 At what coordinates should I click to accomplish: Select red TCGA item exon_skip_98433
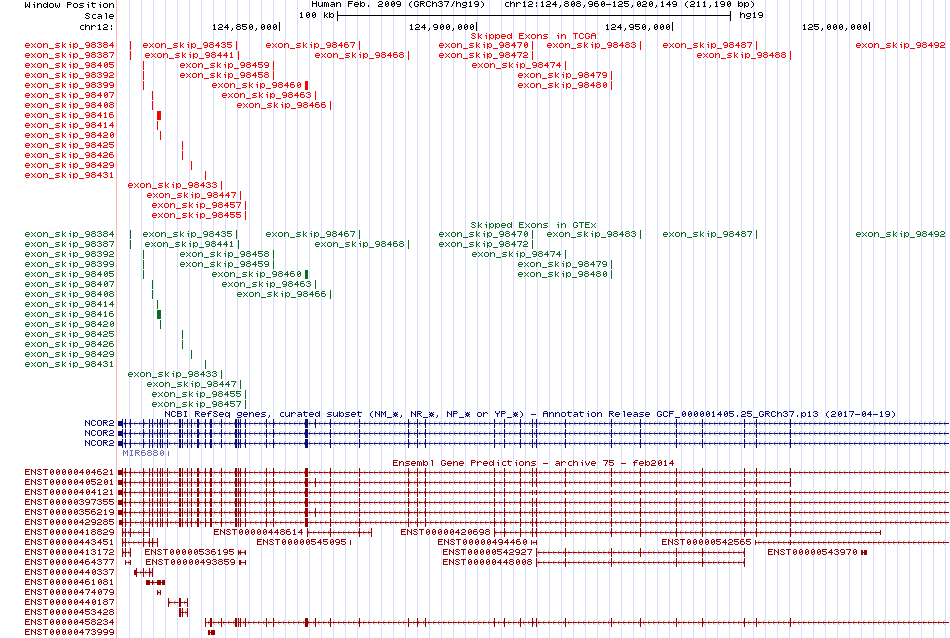[172, 185]
